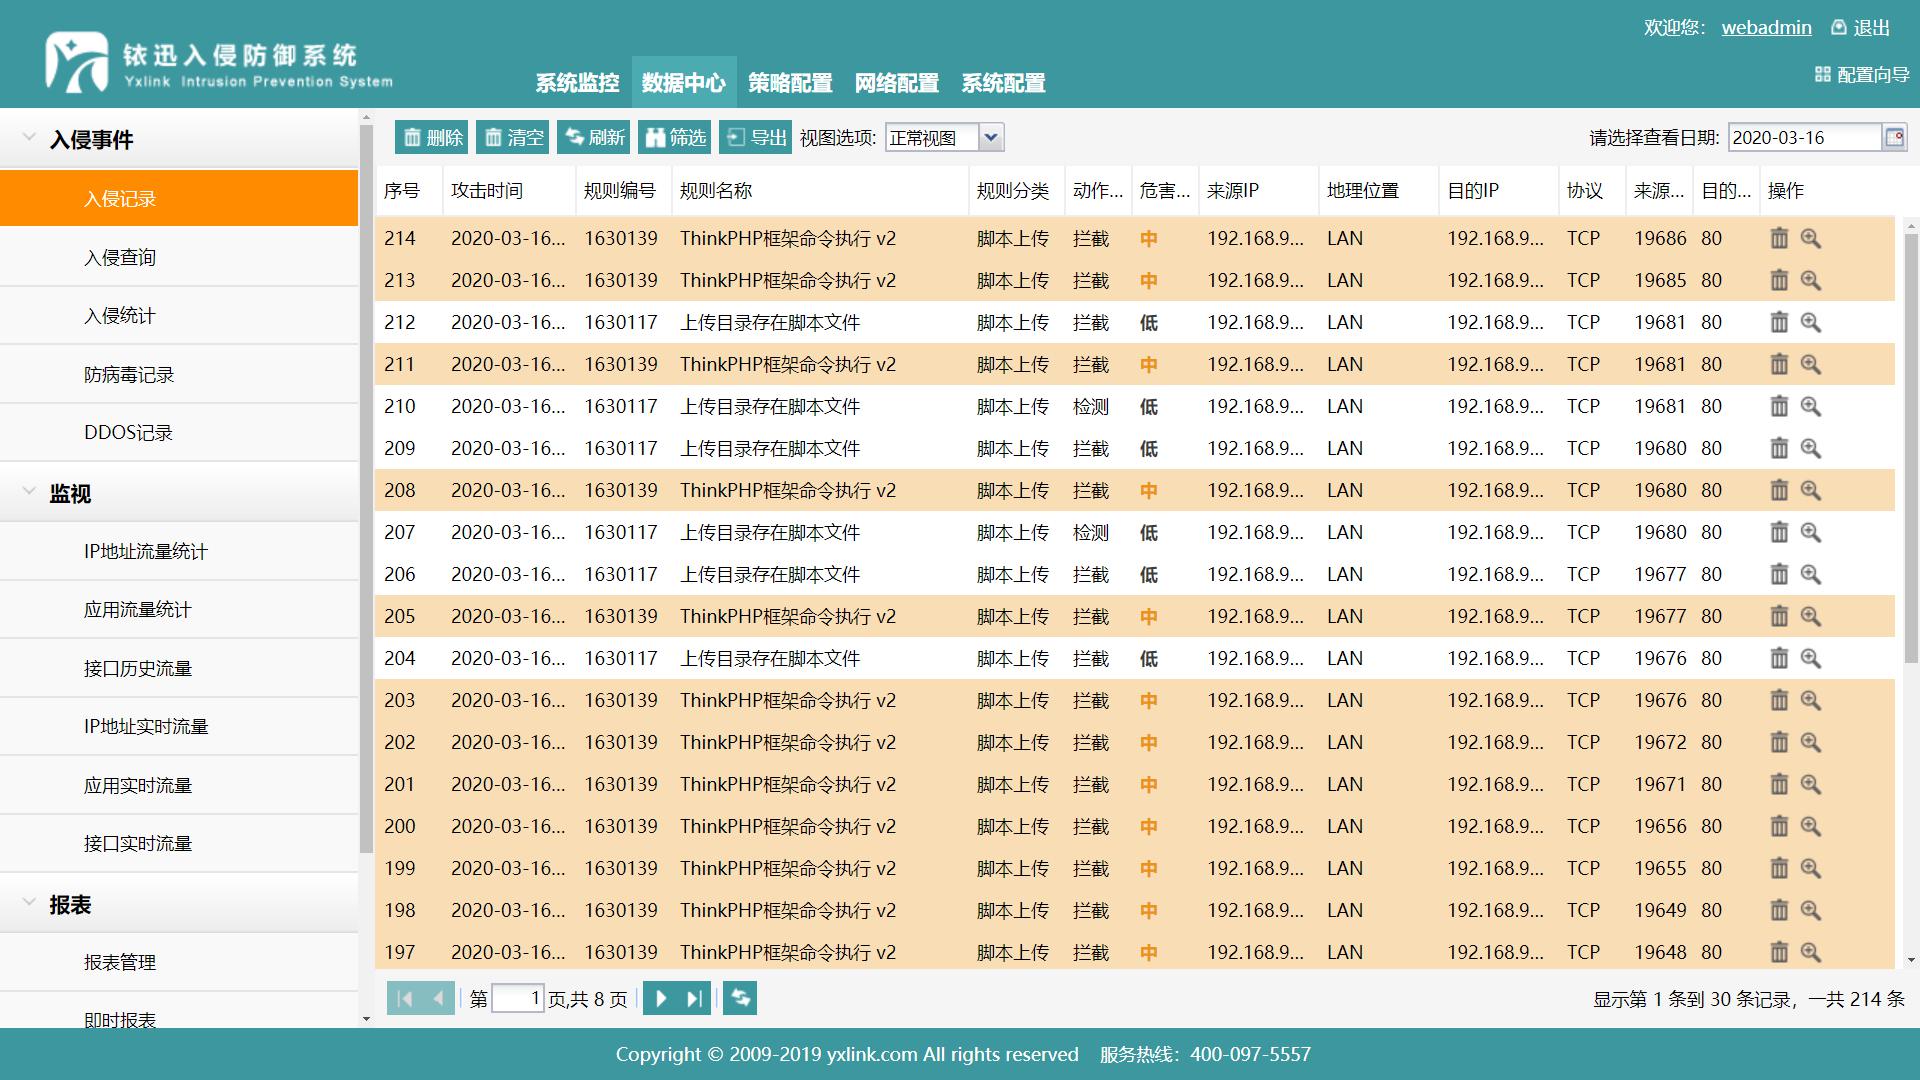
Task: Open the 筛选 filter button
Action: (675, 137)
